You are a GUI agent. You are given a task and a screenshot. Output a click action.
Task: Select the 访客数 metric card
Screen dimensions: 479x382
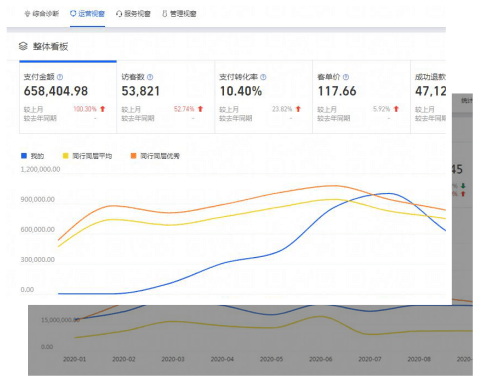pos(166,97)
